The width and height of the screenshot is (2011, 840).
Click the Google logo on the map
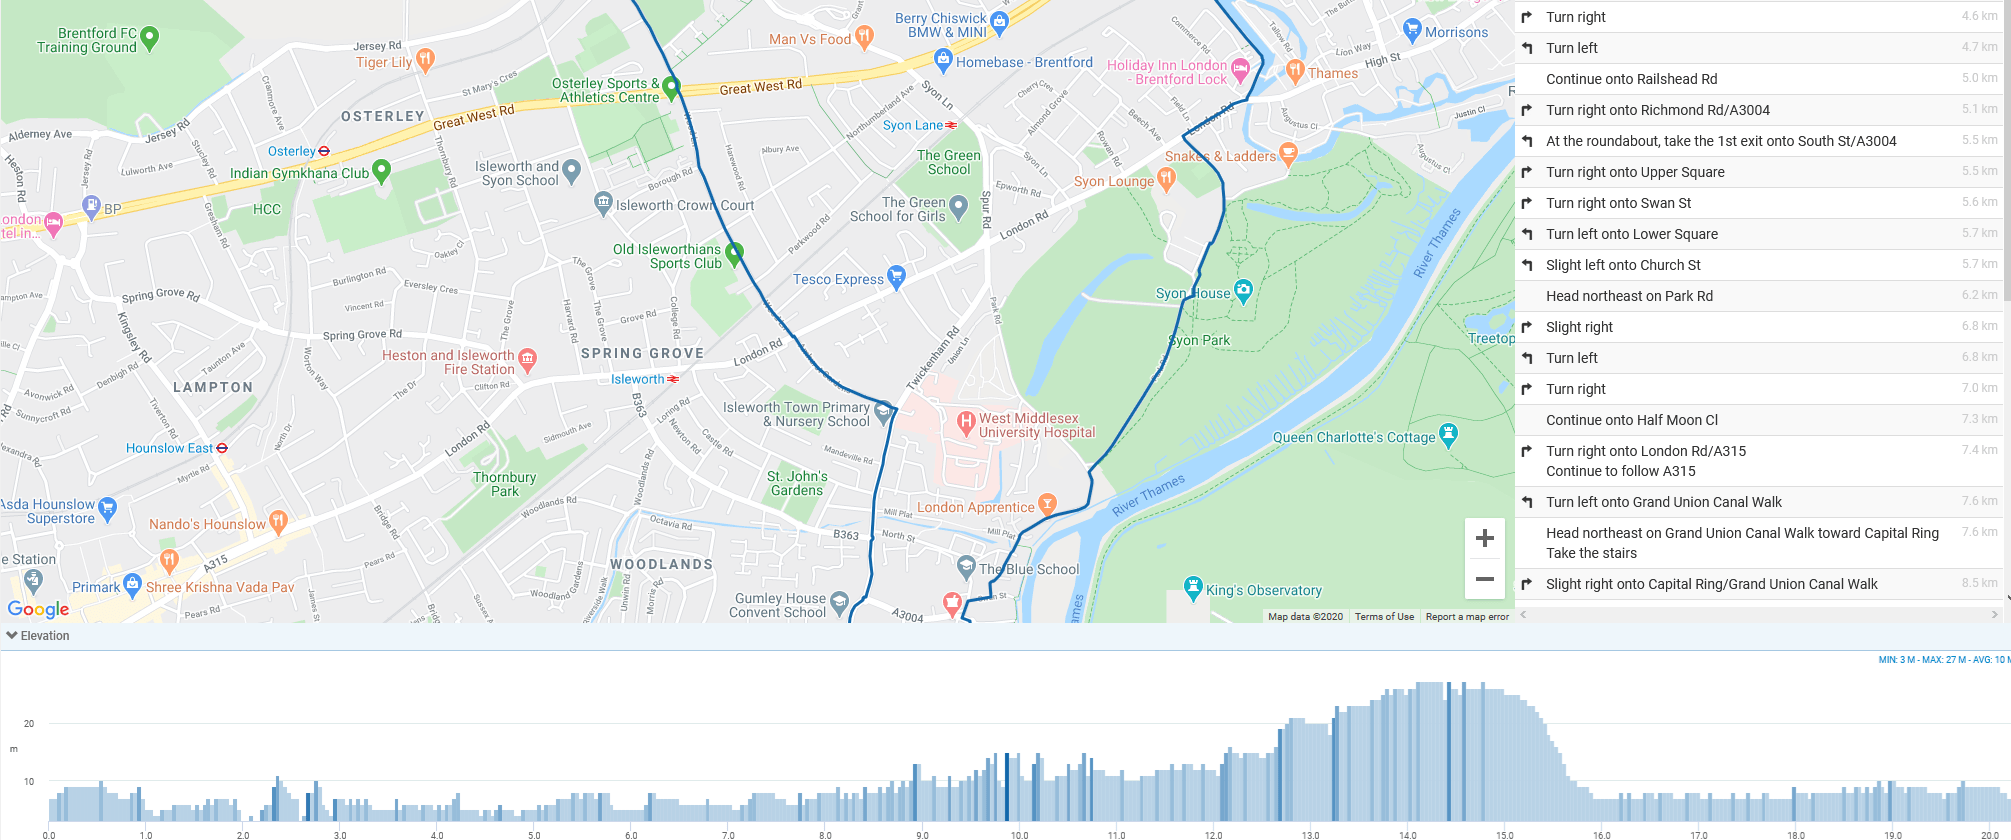coord(39,609)
